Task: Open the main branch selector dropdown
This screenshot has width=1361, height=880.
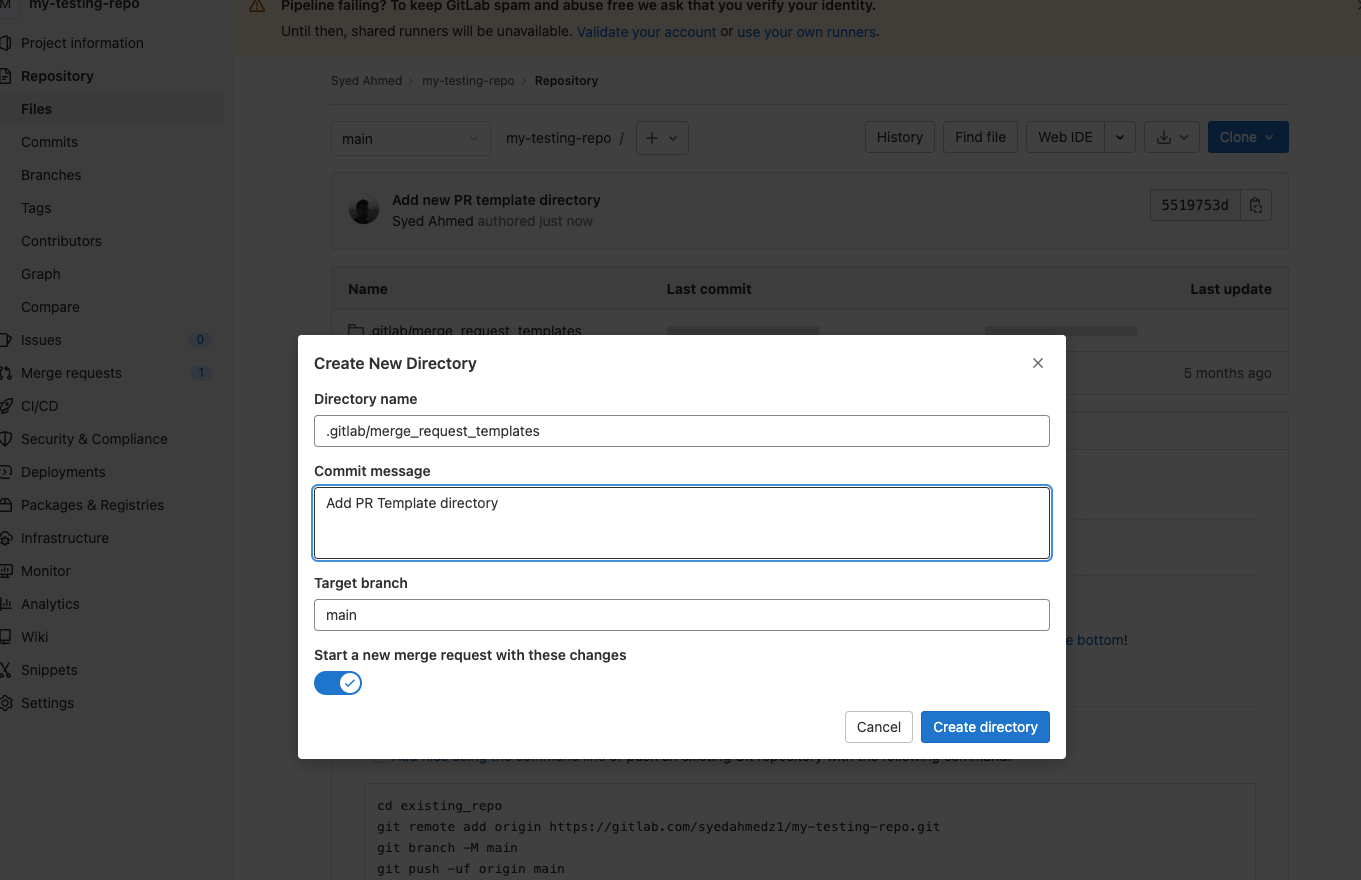Action: [410, 139]
